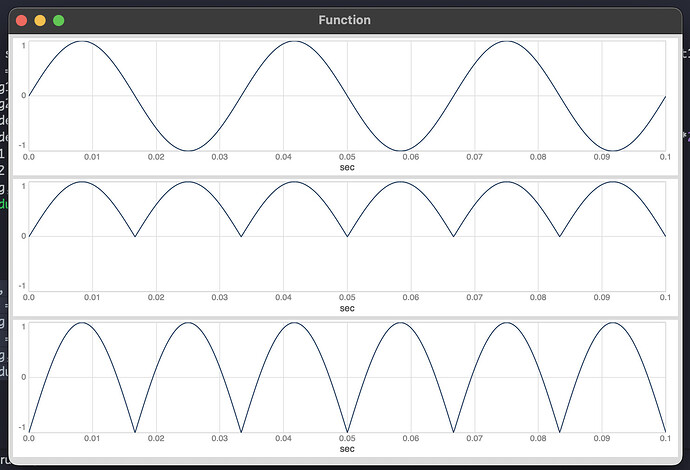Screen dimensions: 690x470
Task: Click the first peak of the top sine wave
Action: (x=82, y=42)
